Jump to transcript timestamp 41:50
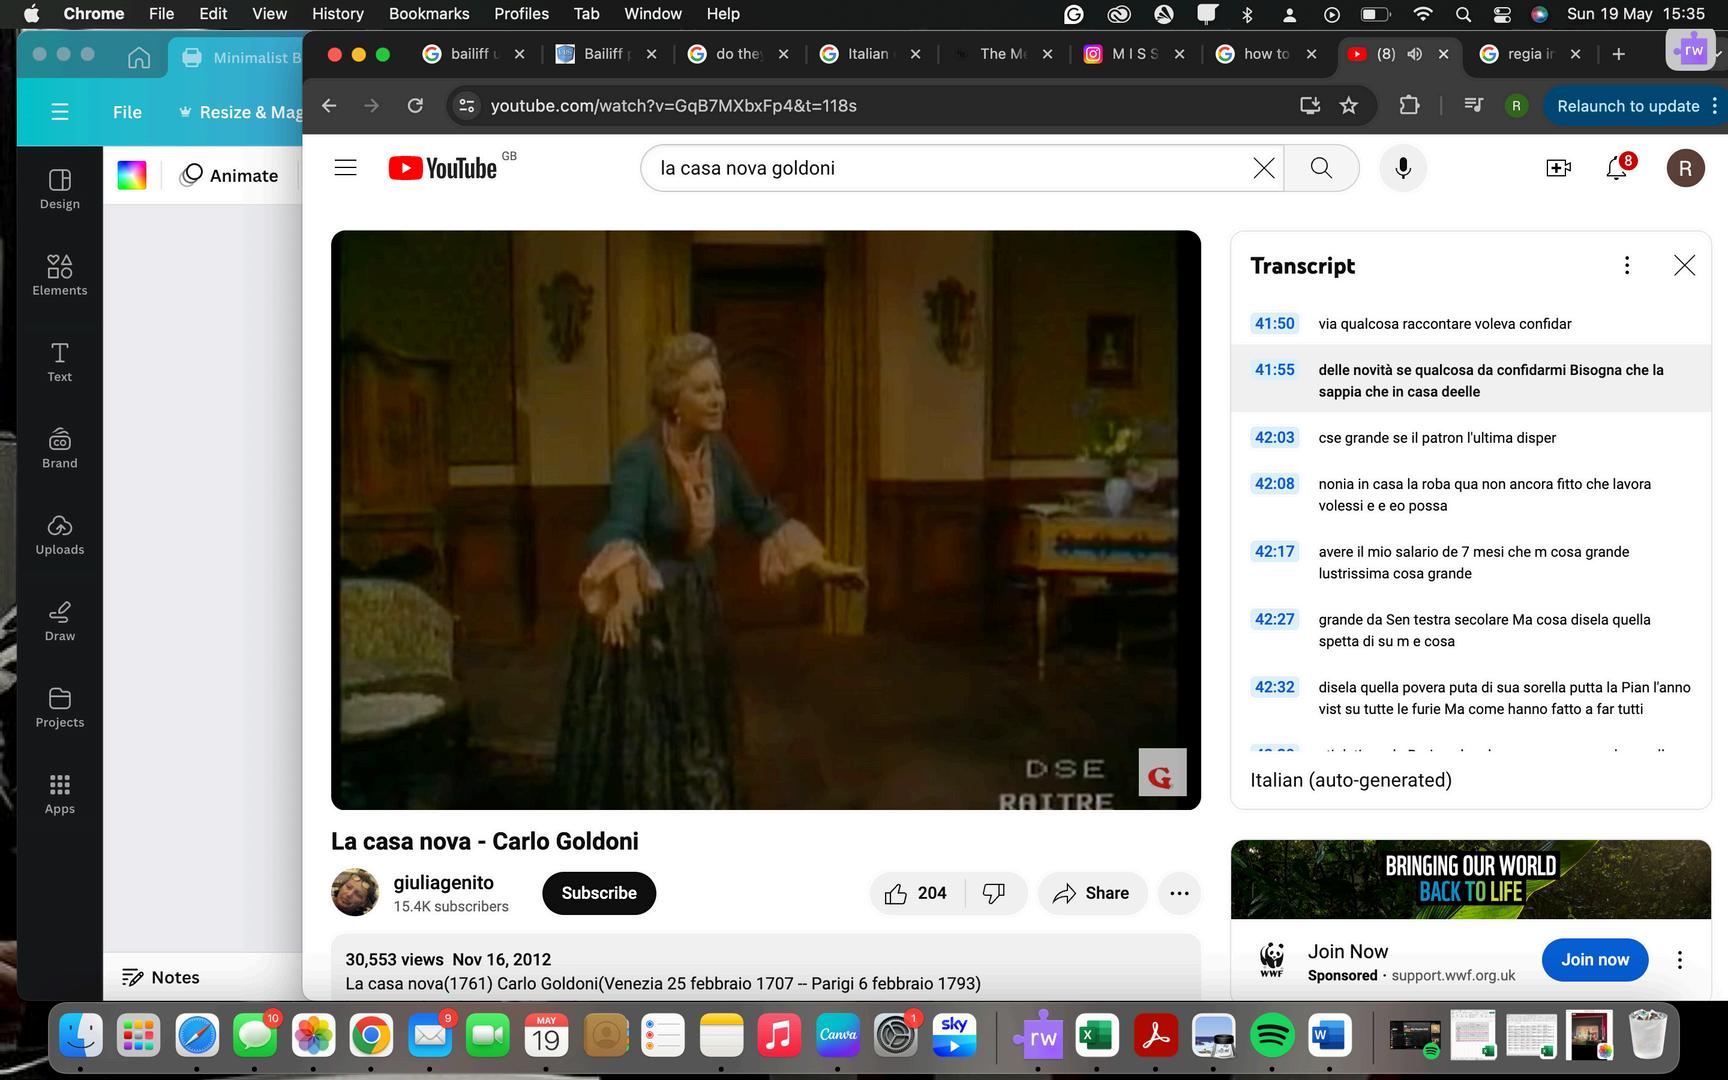This screenshot has width=1728, height=1080. tap(1274, 323)
